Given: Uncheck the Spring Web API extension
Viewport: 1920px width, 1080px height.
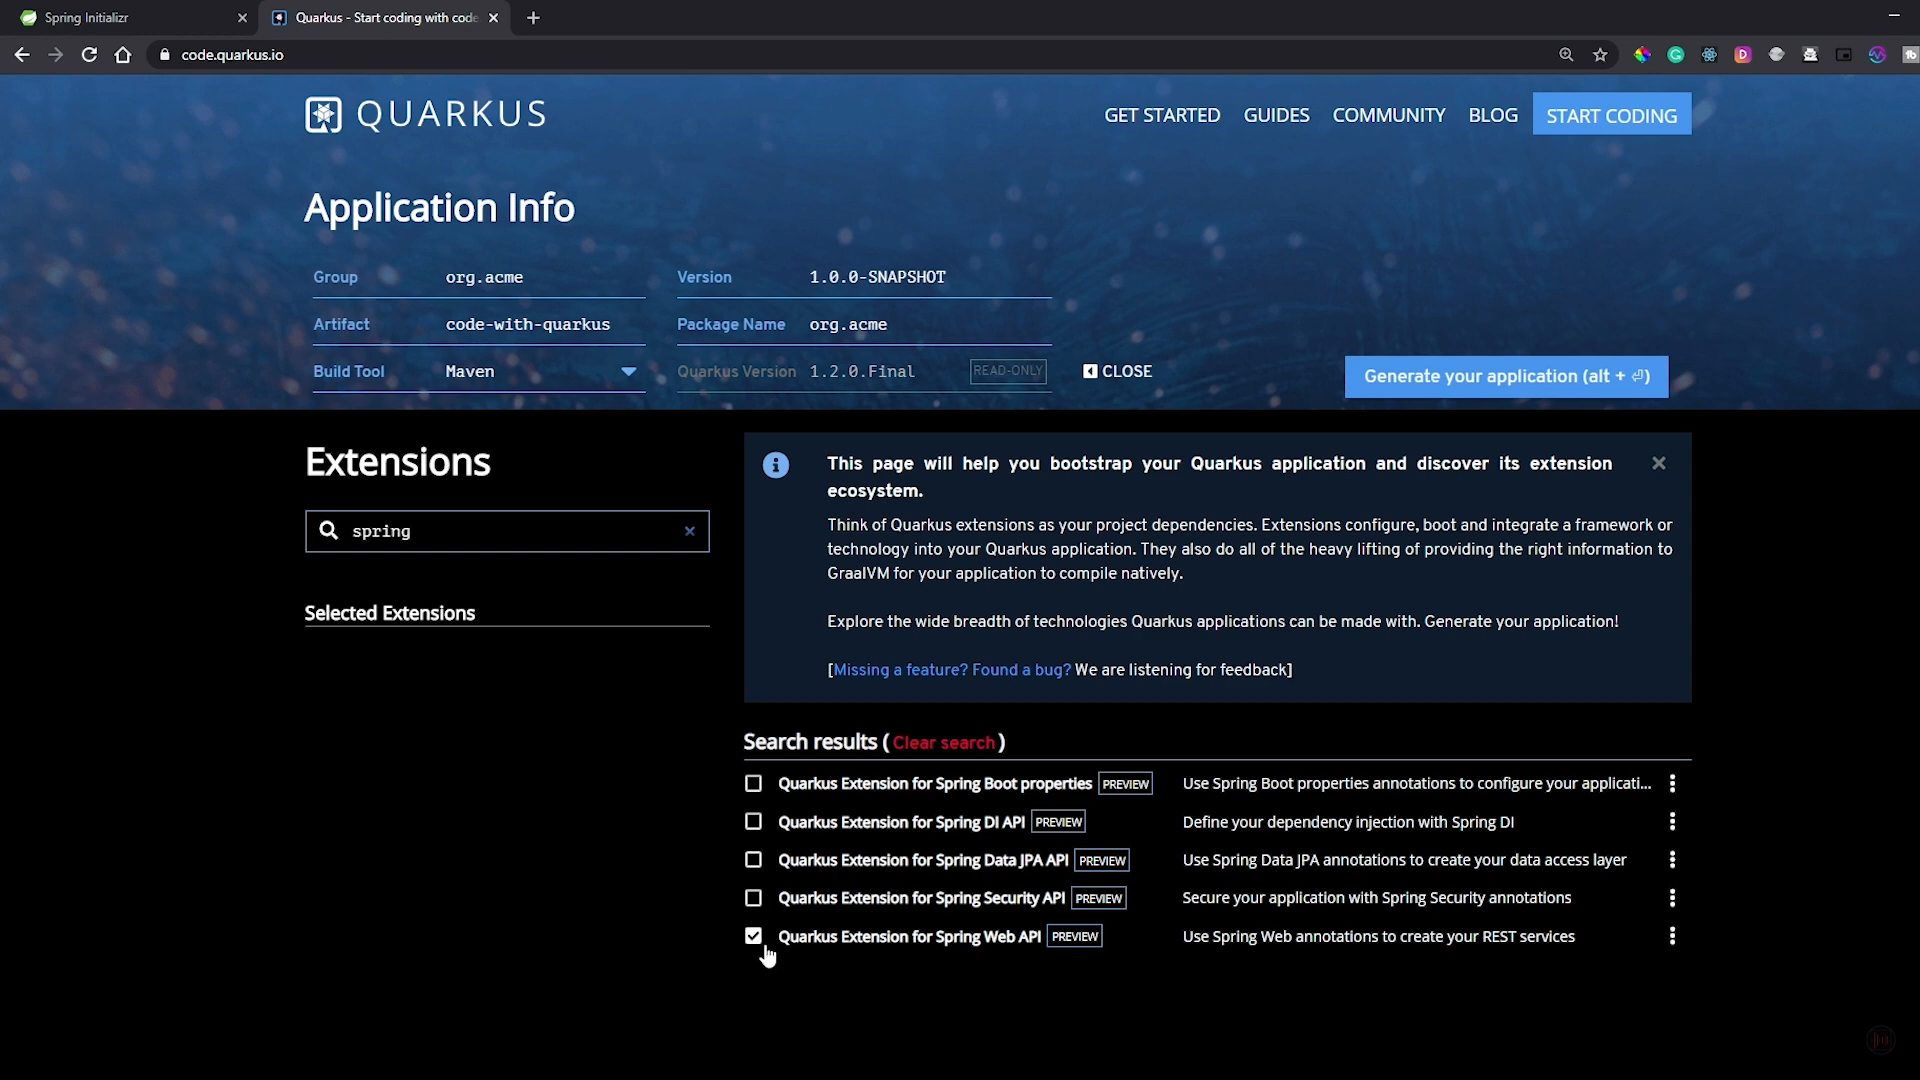Looking at the screenshot, I should [753, 936].
